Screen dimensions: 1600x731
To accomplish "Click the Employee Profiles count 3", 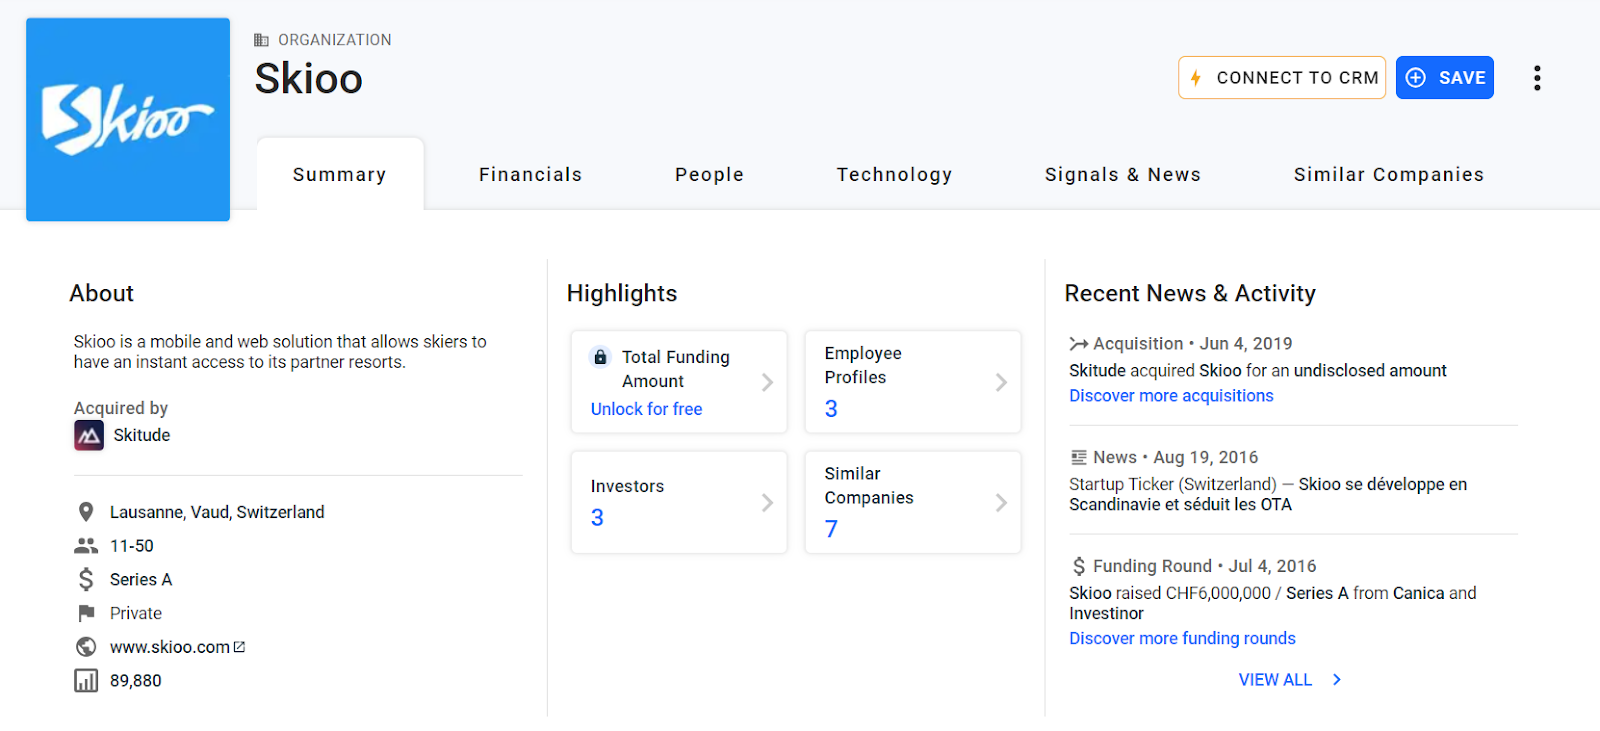I will (x=831, y=409).
